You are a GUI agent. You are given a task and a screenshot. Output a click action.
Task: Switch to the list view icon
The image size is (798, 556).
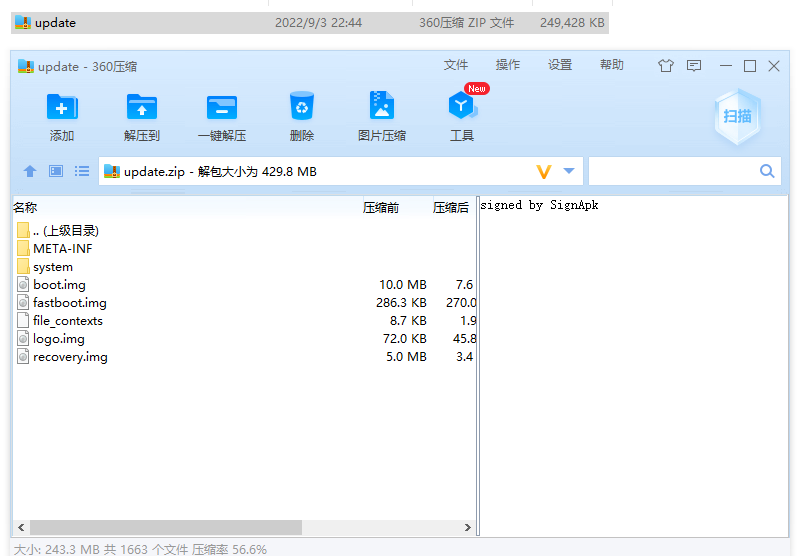82,172
